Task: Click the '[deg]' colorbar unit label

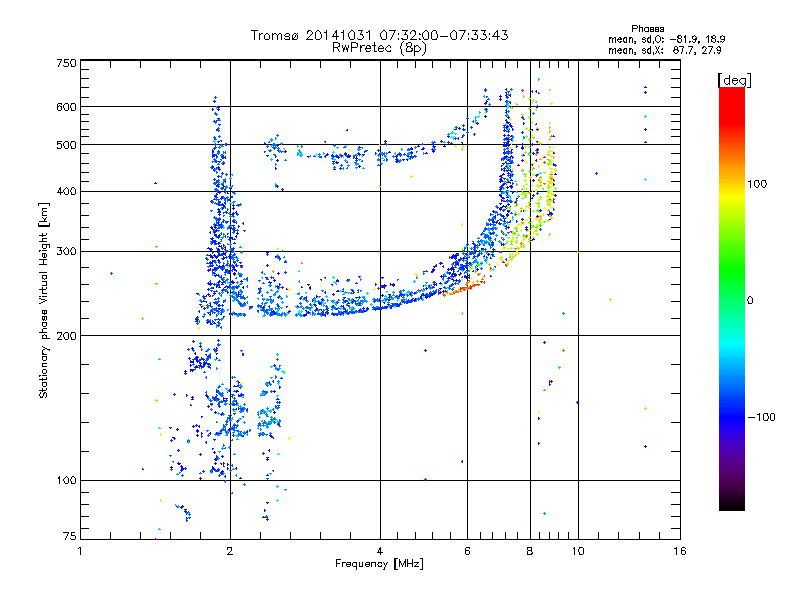Action: 734,80
